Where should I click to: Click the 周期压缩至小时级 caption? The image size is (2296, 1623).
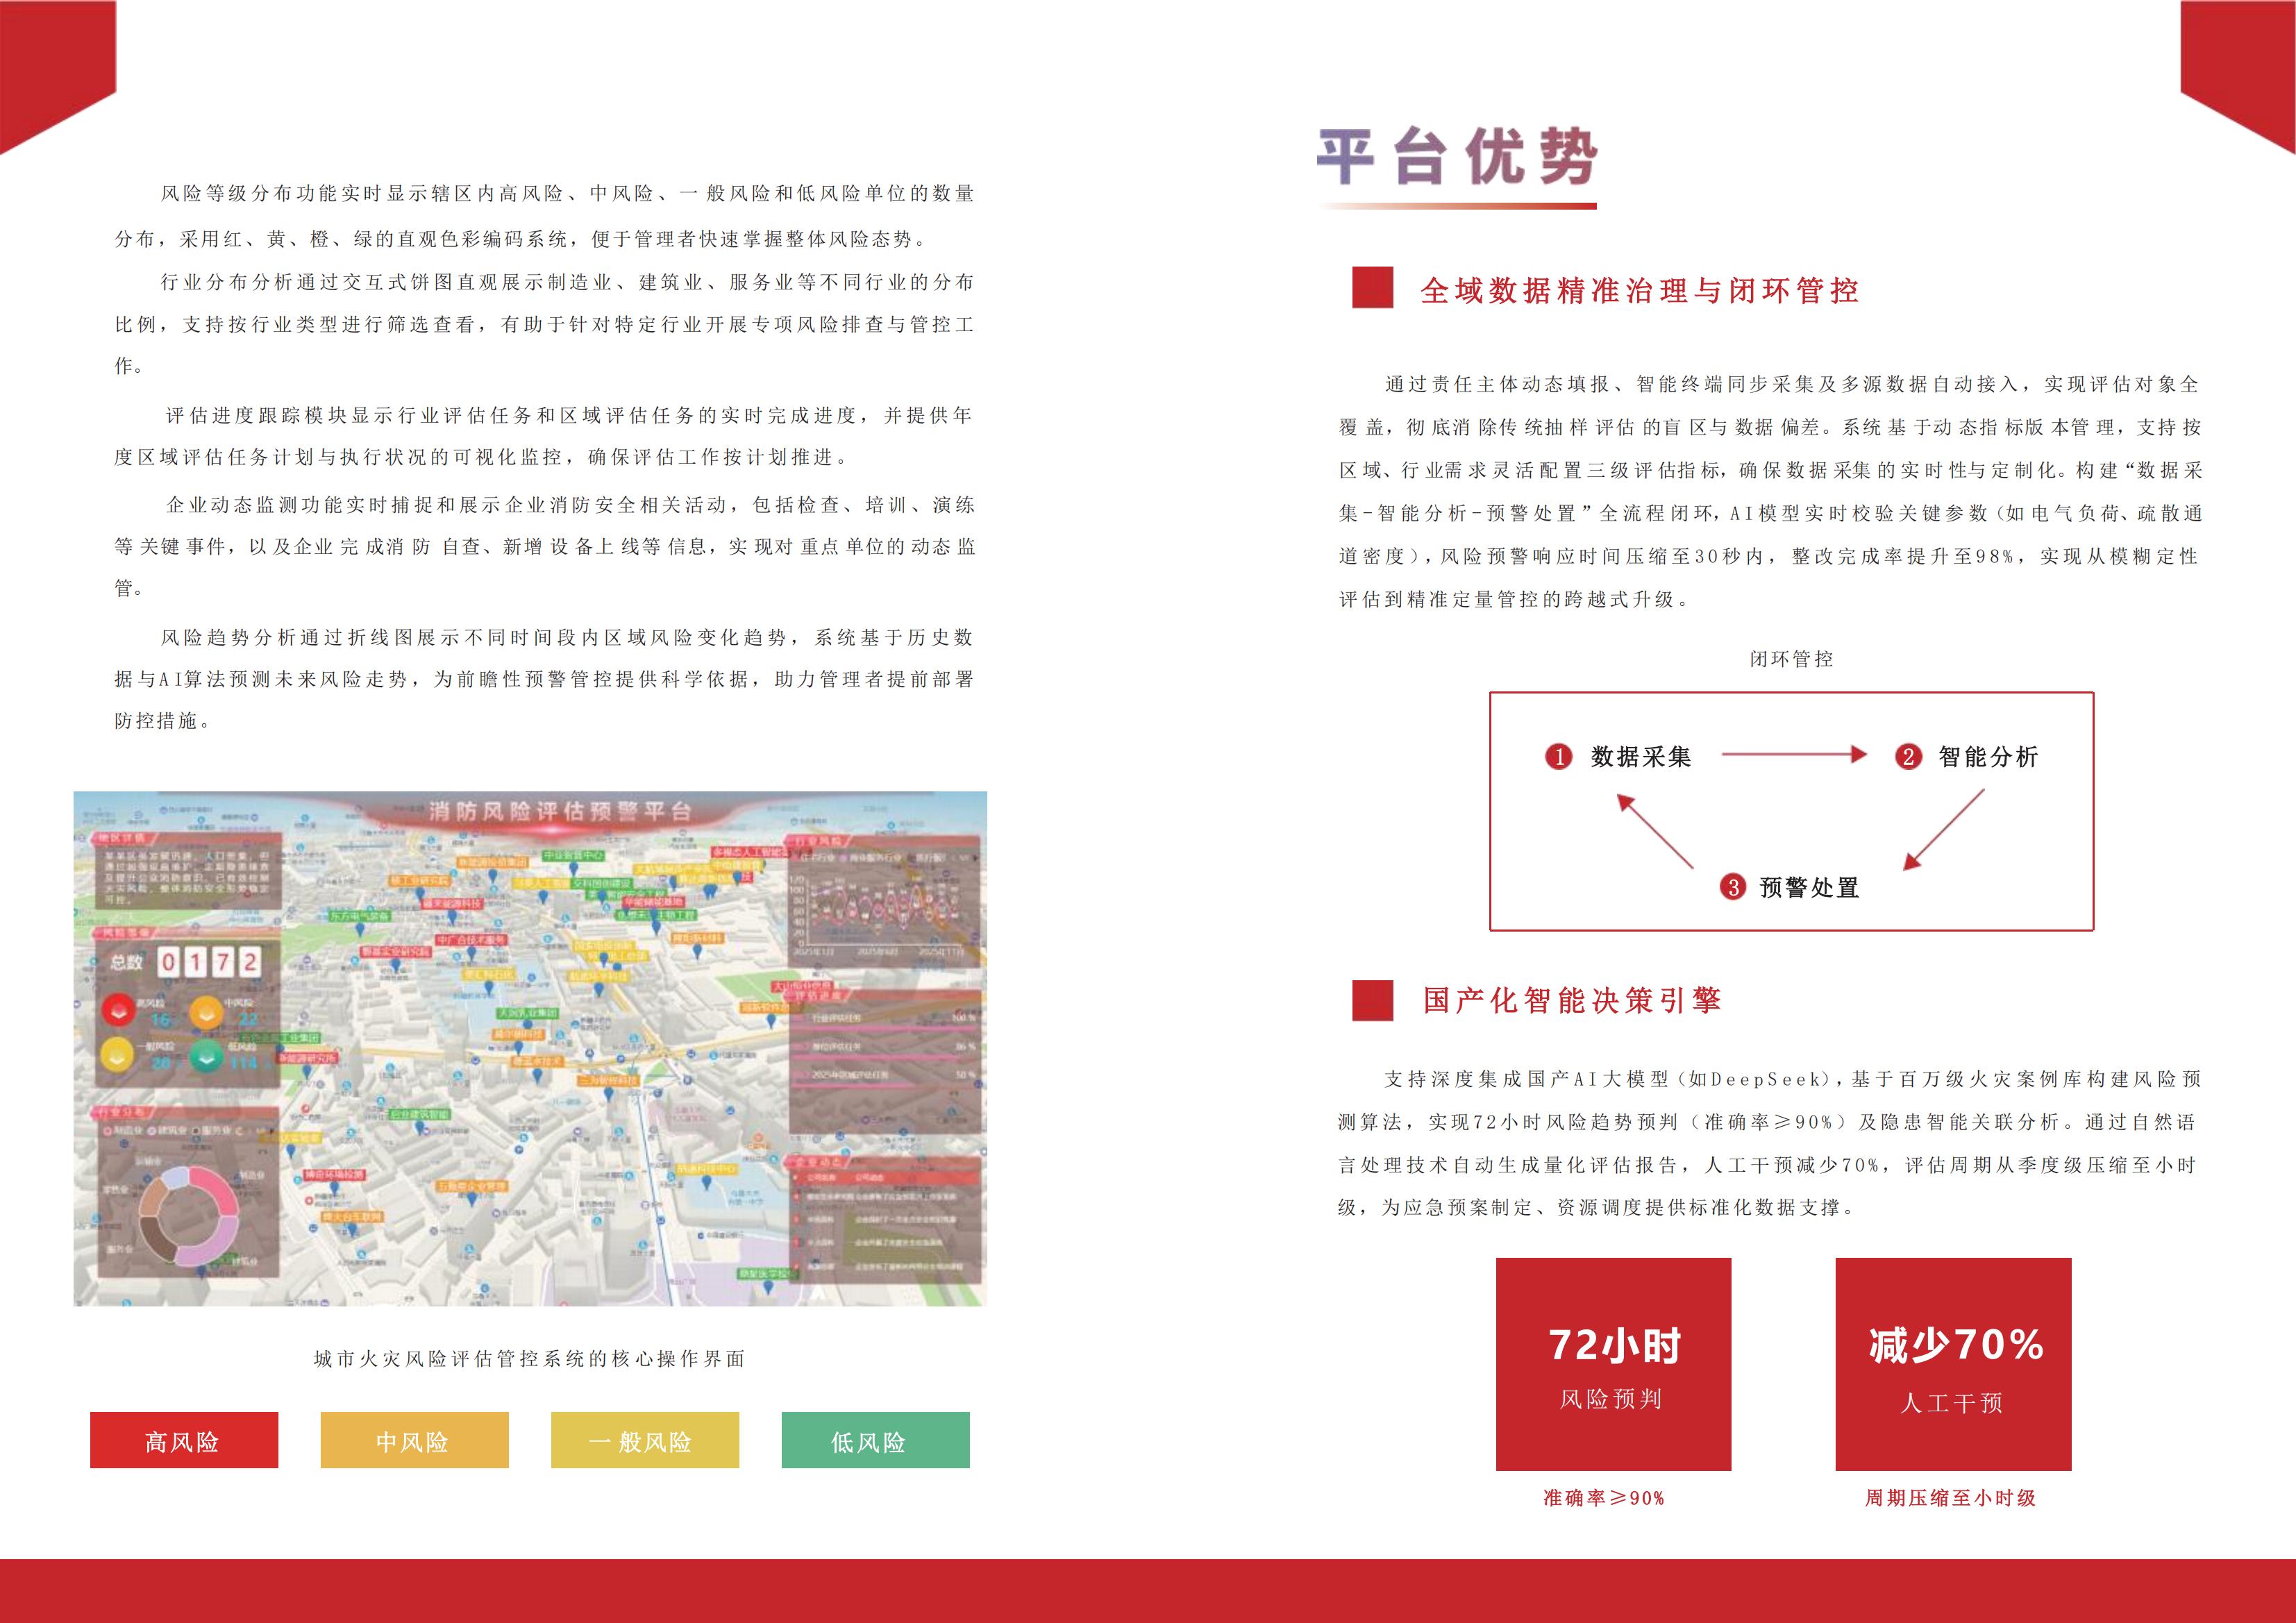1950,1498
